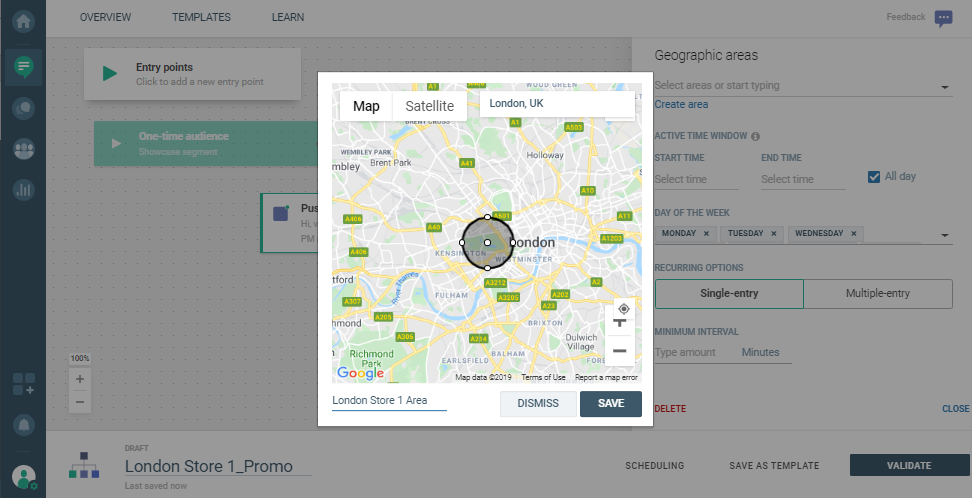Image resolution: width=972 pixels, height=498 pixels.
Task: Click the One-time audience block
Action: 206,144
